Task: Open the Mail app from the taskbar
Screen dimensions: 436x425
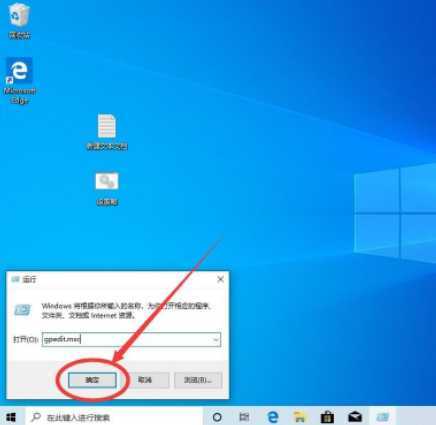Action: click(x=355, y=417)
